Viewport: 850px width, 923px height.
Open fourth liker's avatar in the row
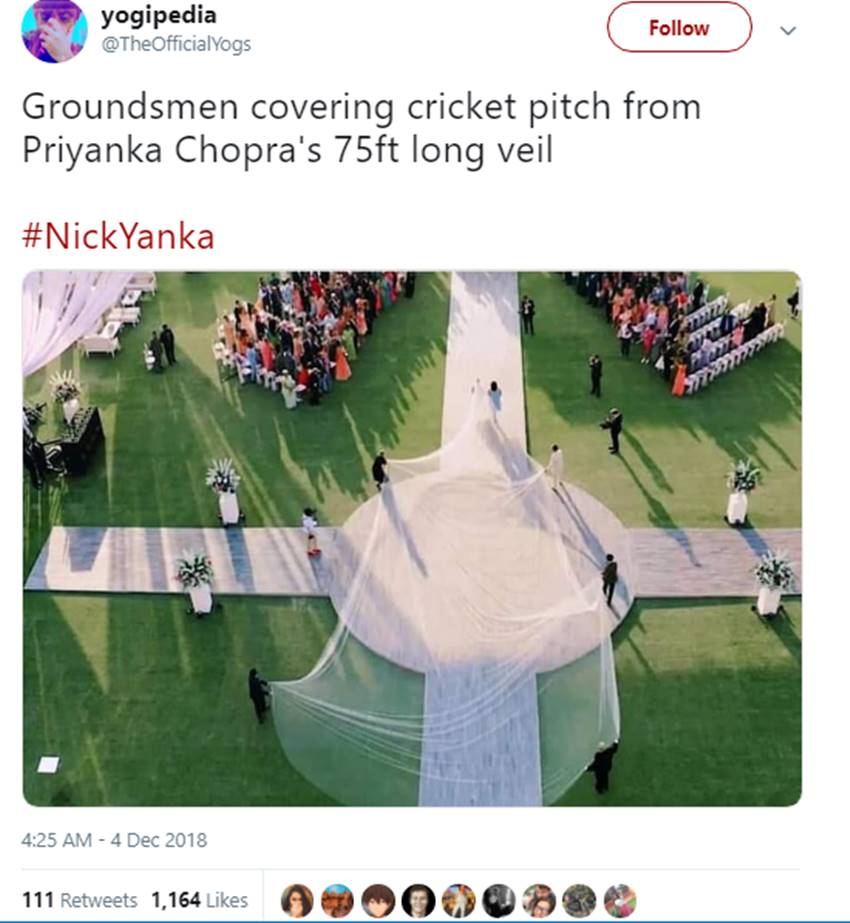point(419,901)
